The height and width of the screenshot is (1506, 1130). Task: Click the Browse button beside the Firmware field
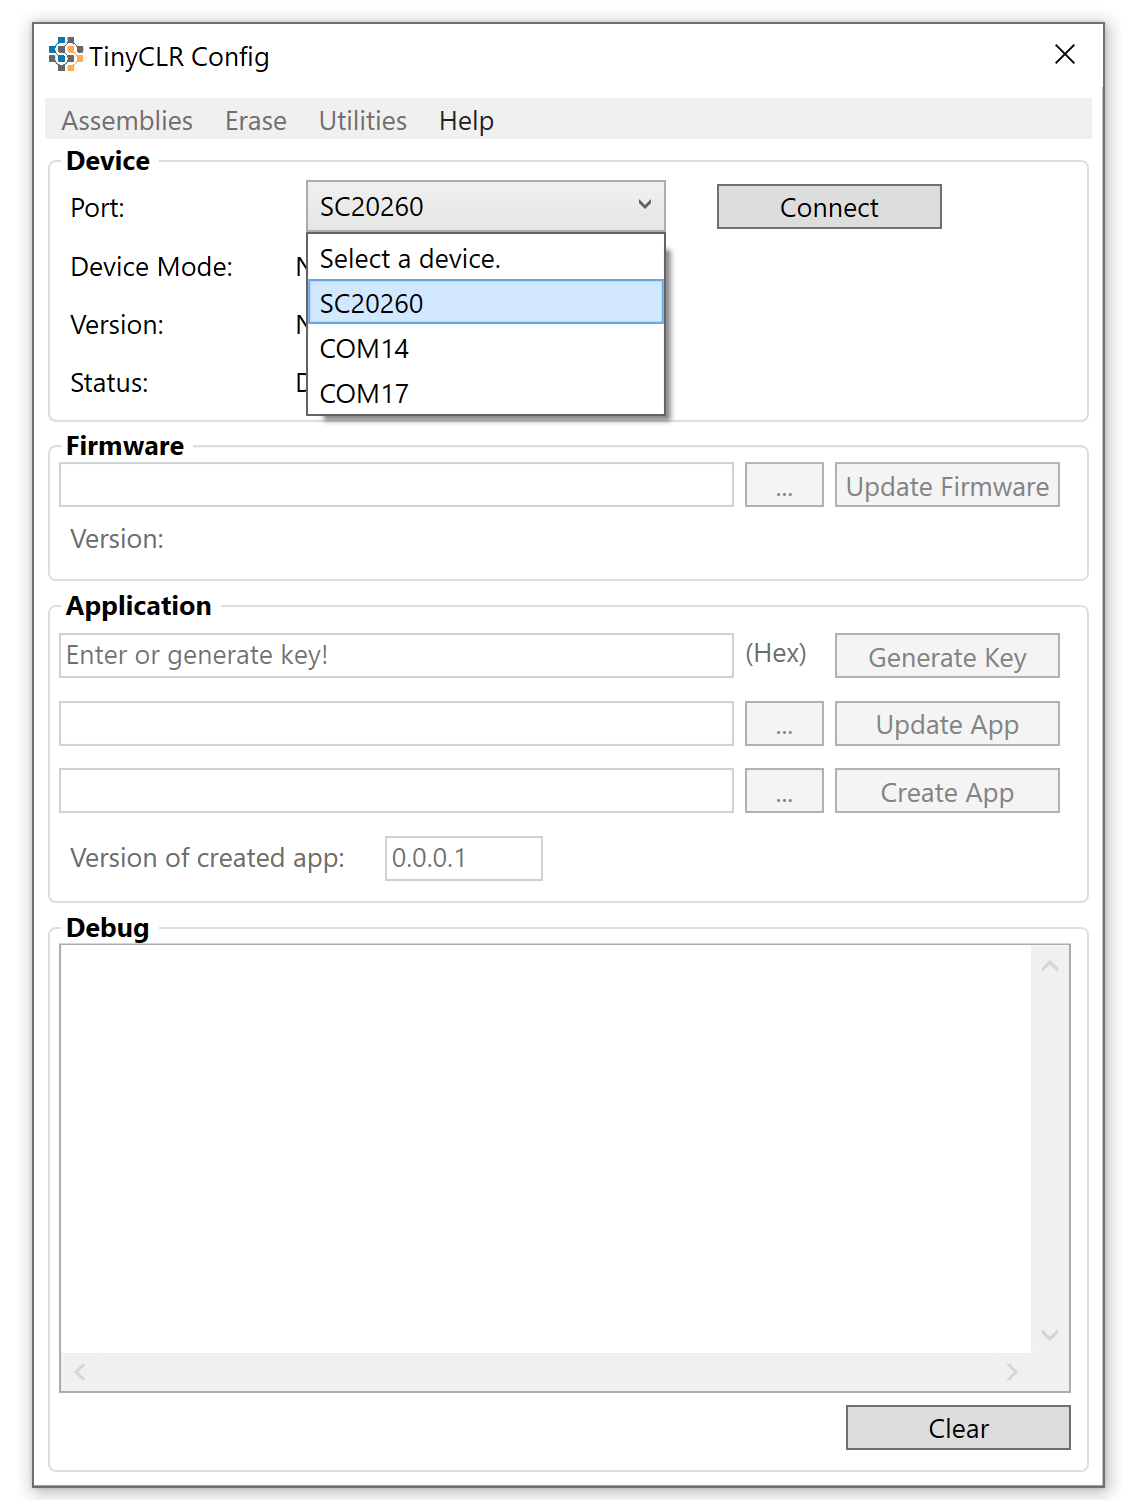tap(784, 484)
